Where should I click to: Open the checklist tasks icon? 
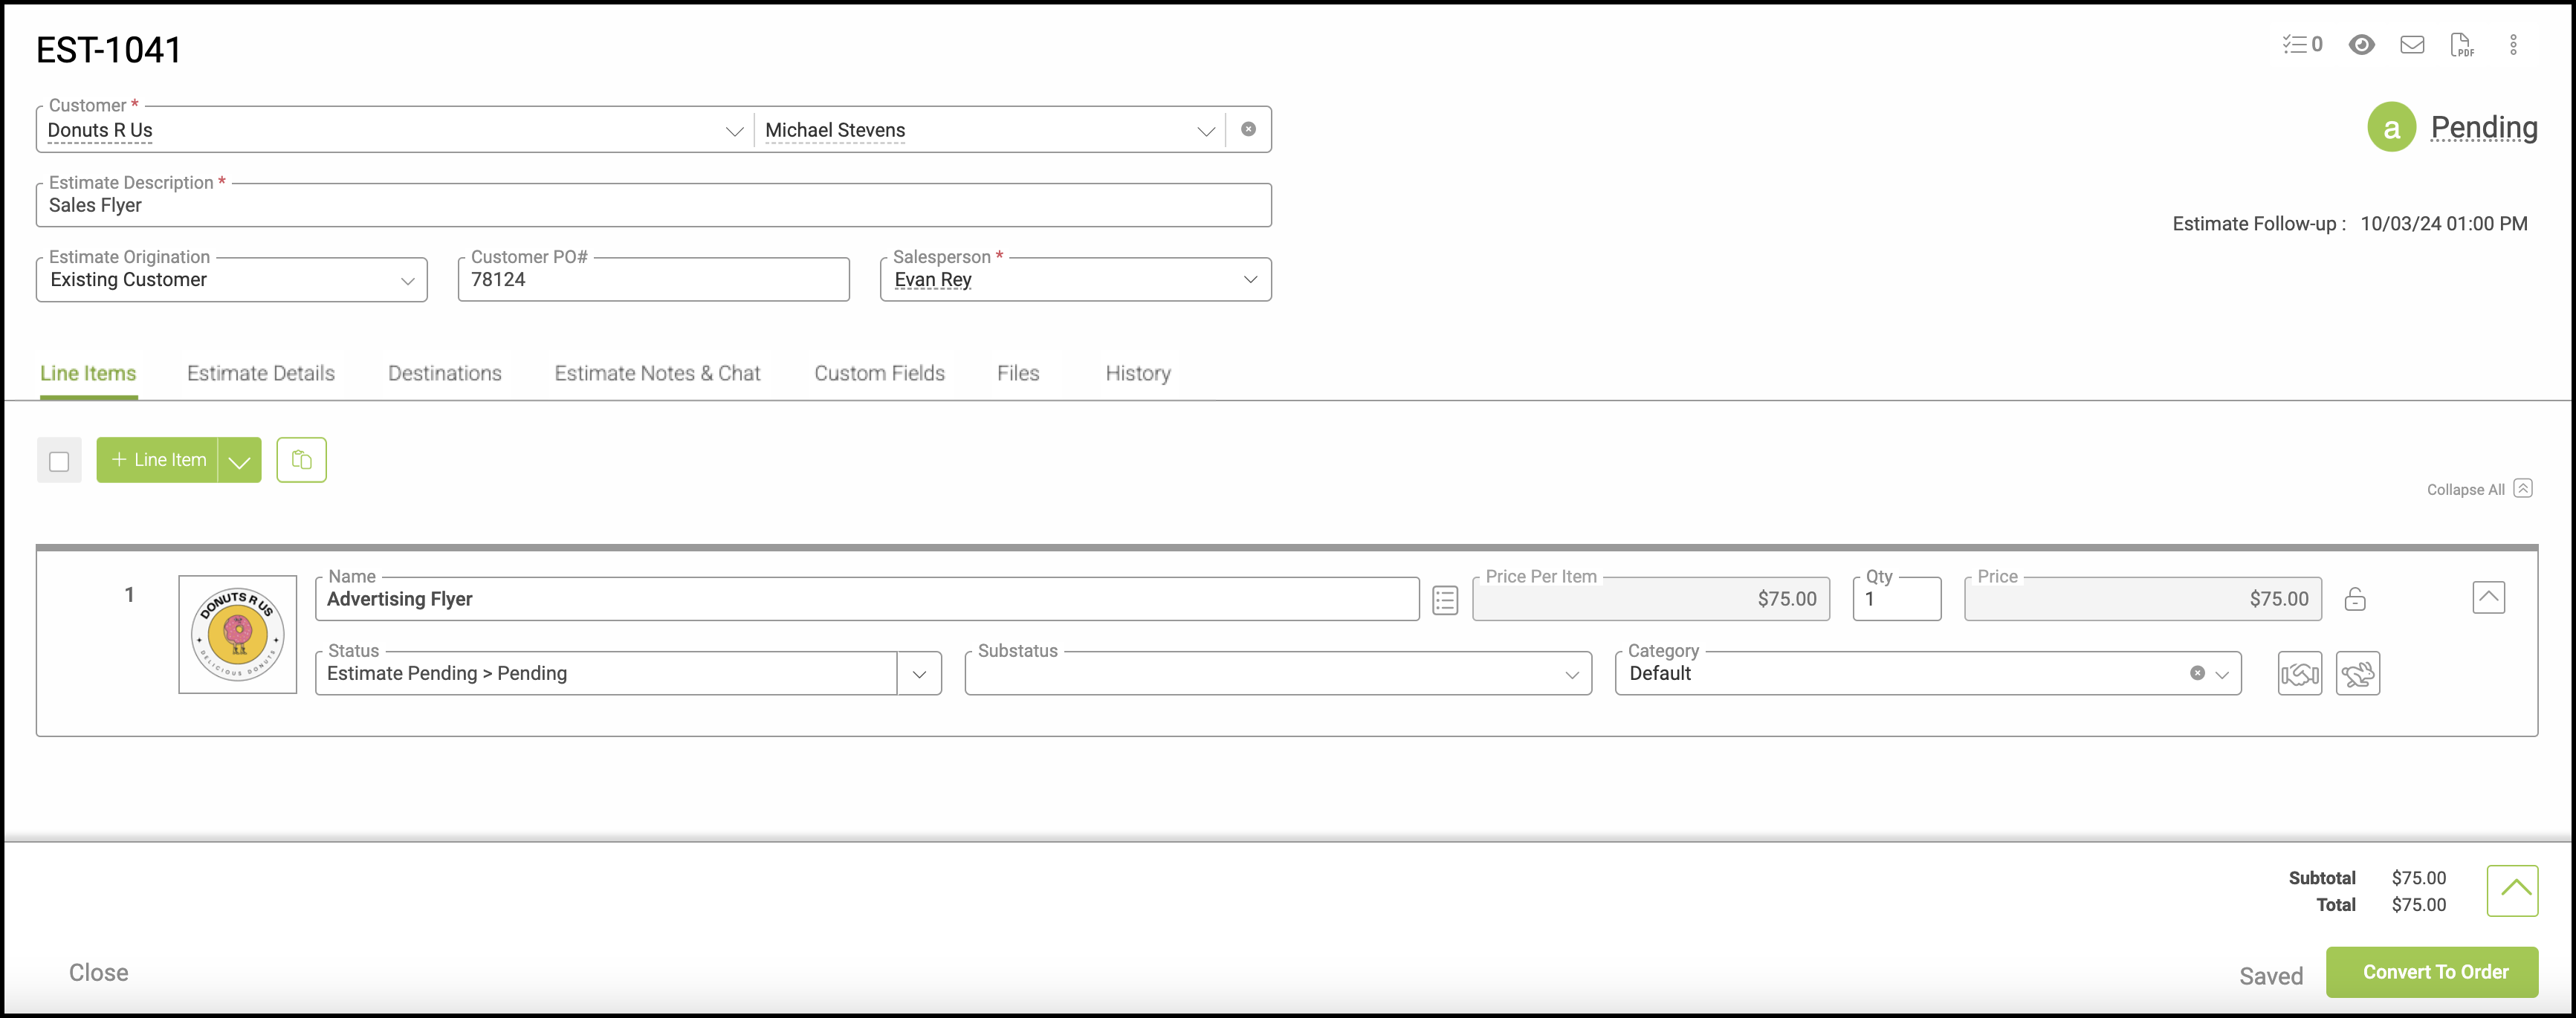point(2301,44)
